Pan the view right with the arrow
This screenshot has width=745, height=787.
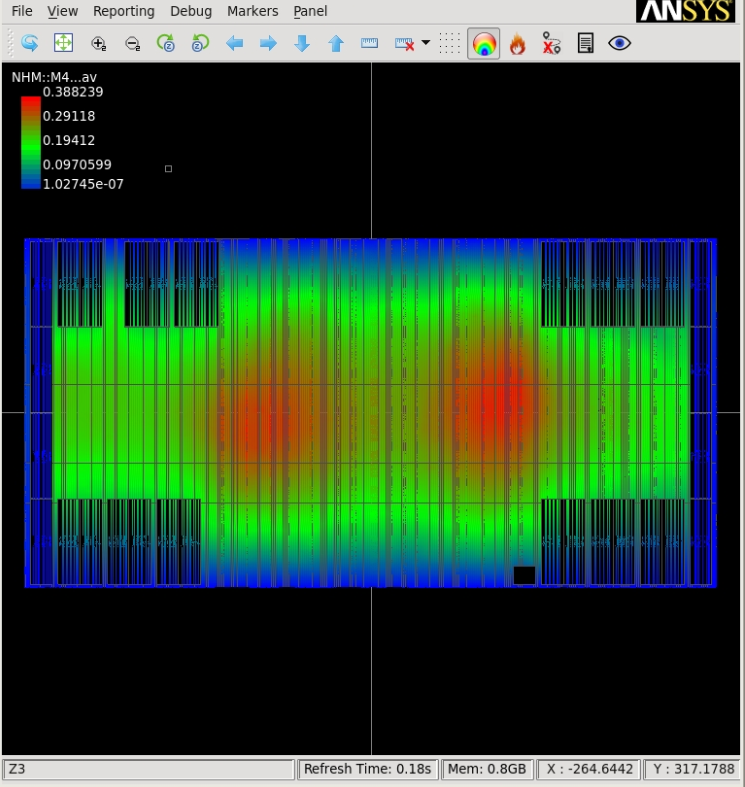(268, 43)
